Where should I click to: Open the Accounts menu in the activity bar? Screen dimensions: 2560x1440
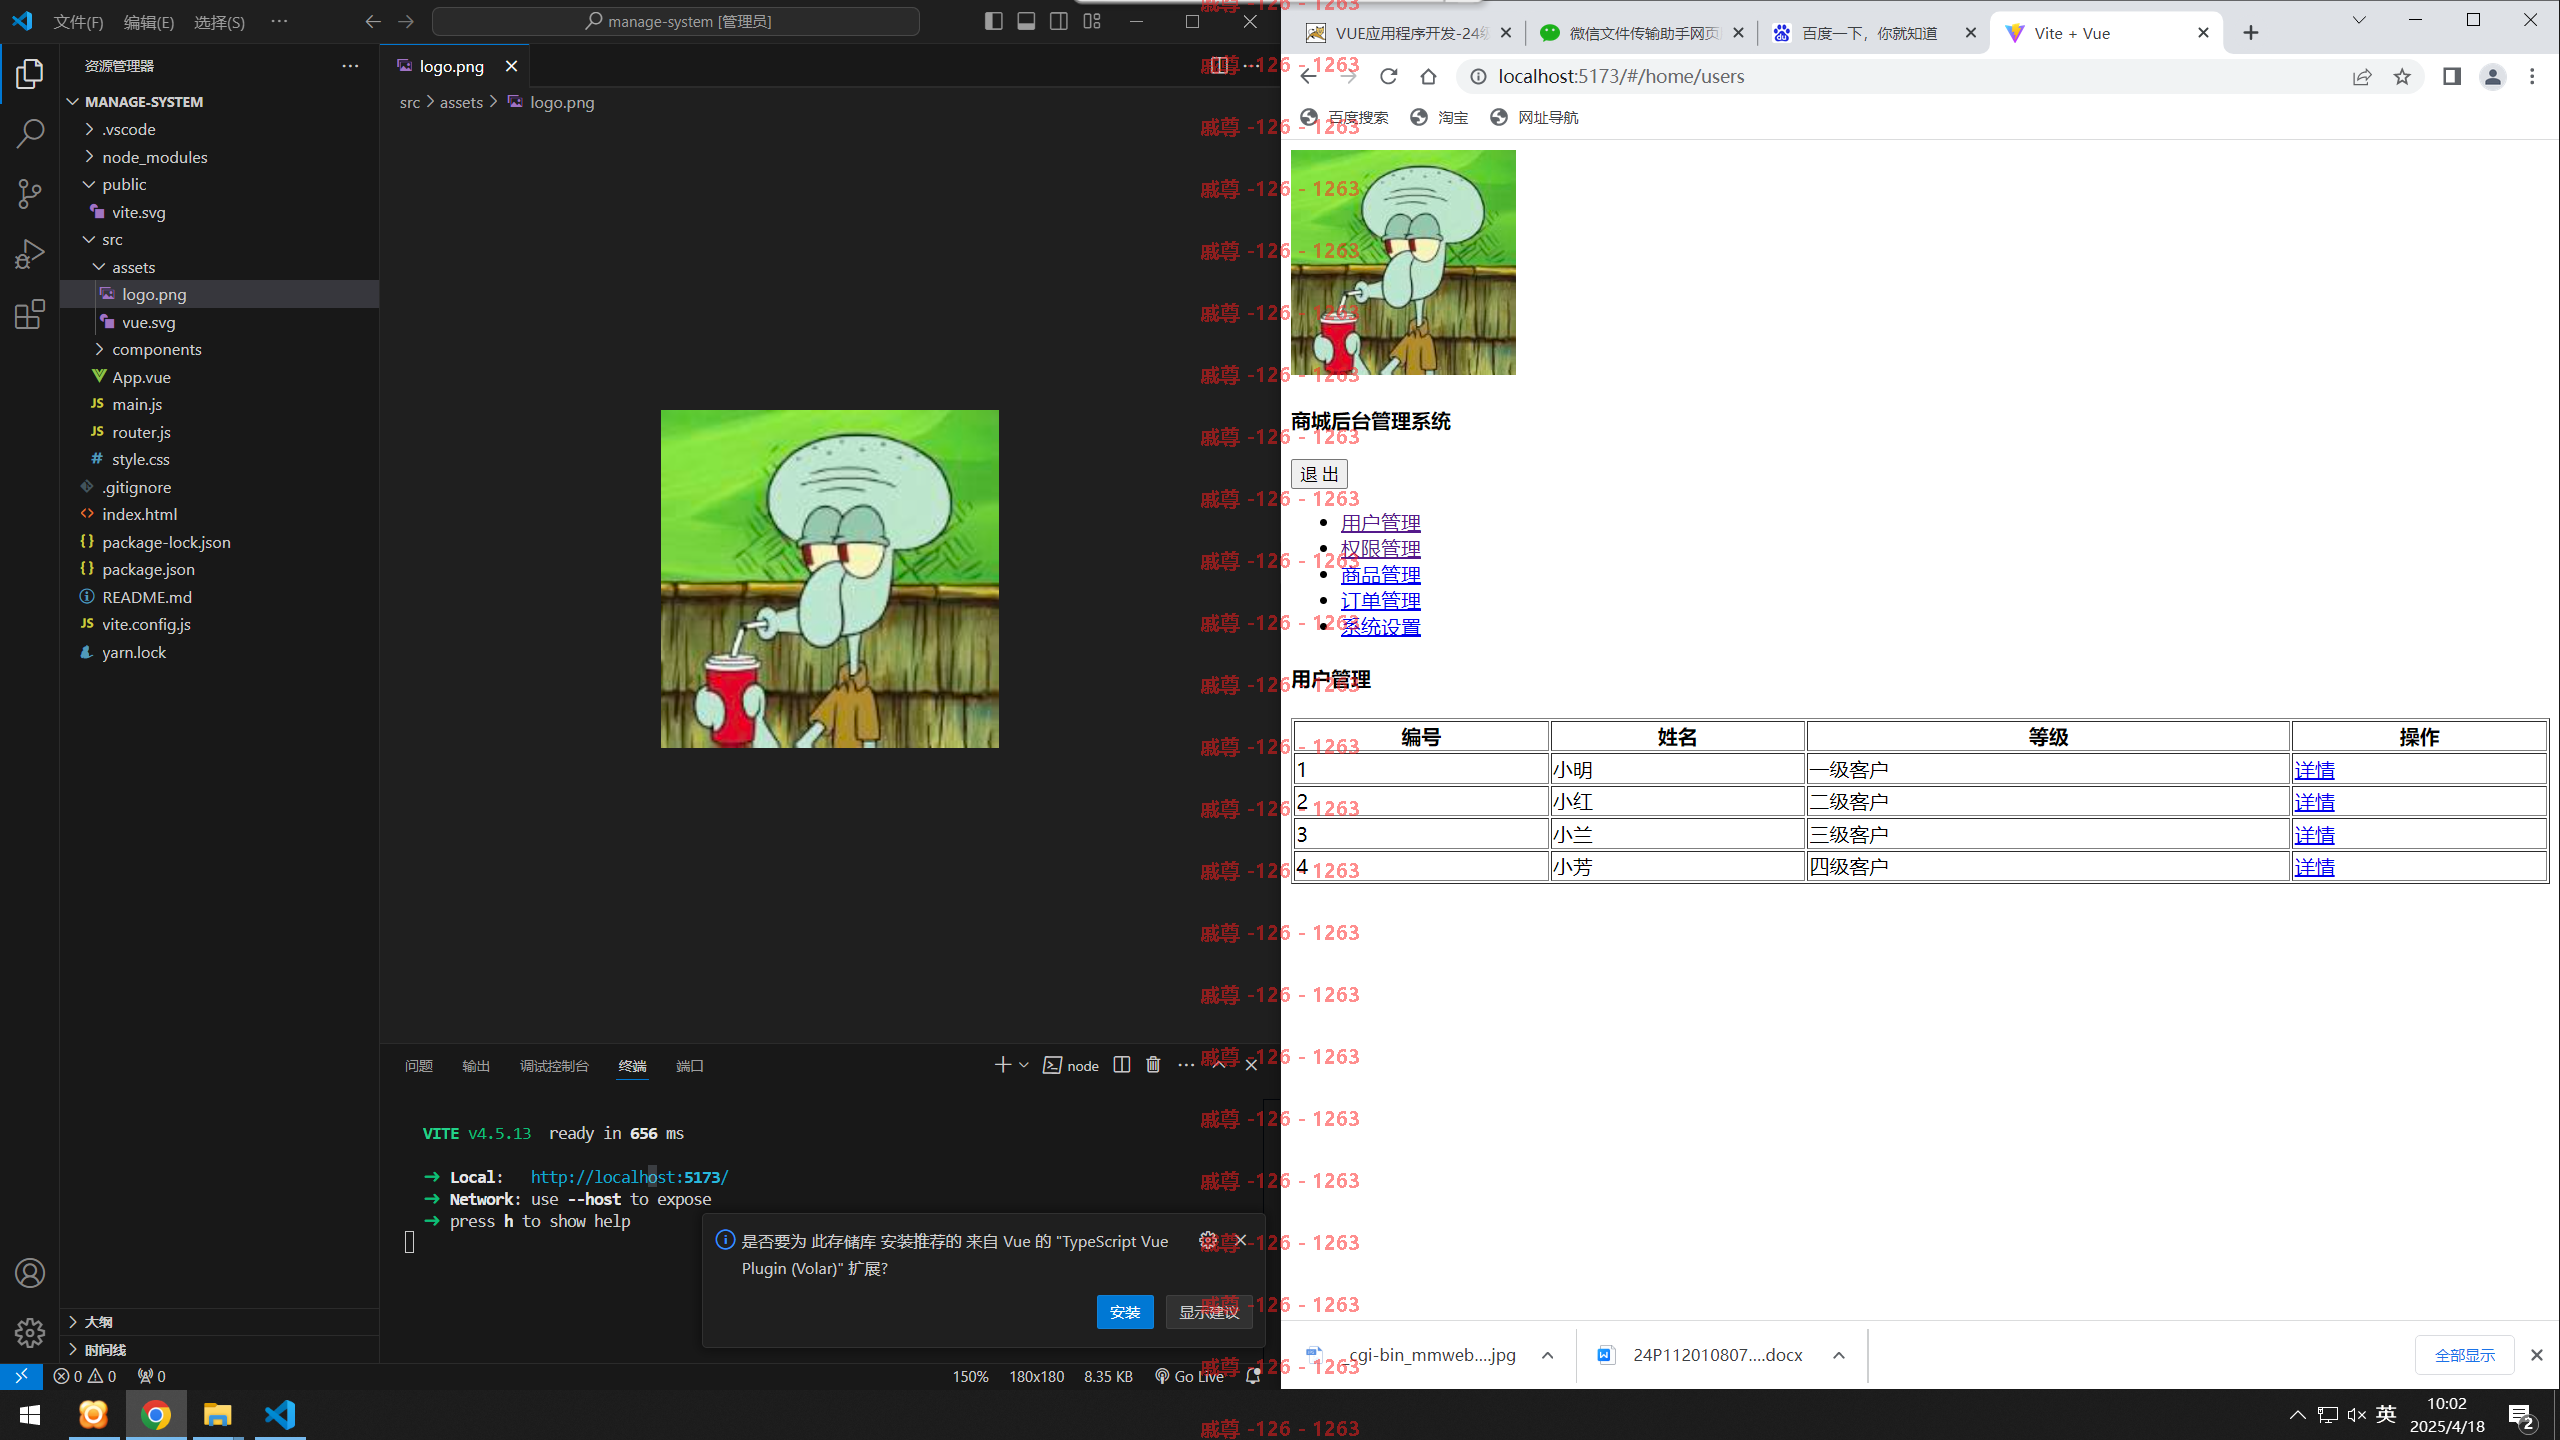(30, 1273)
